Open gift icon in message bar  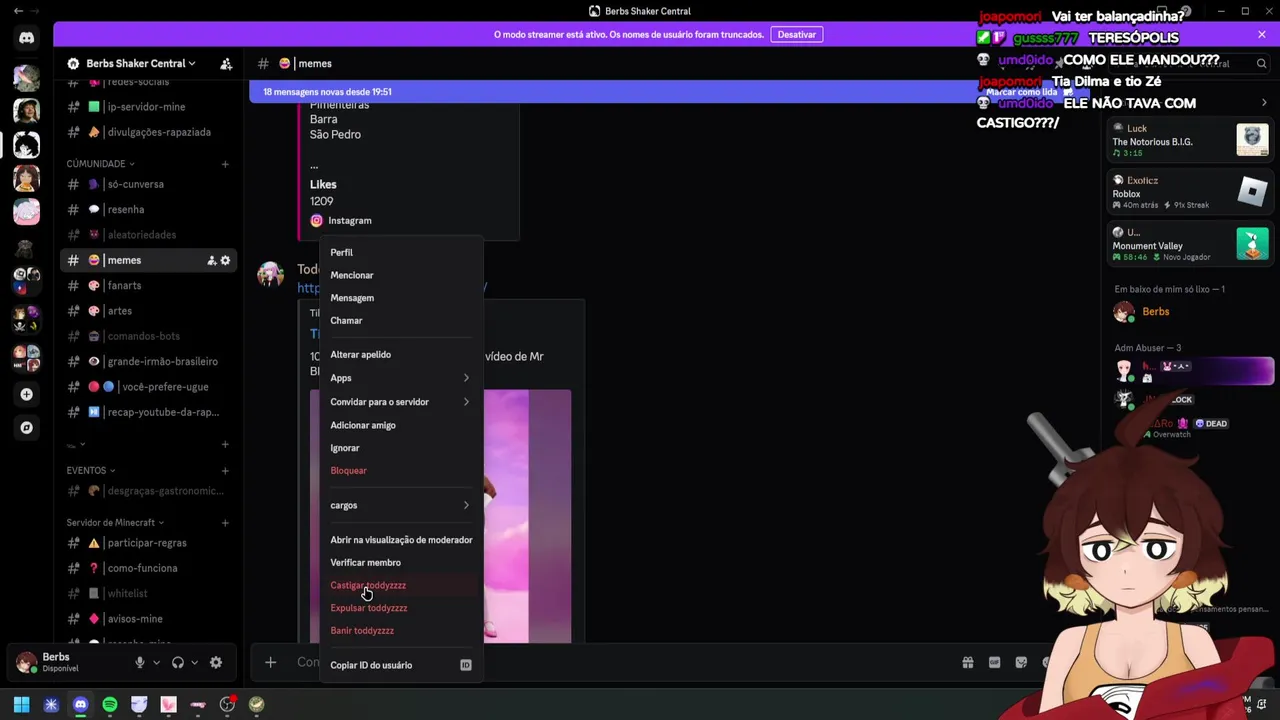pos(968,662)
